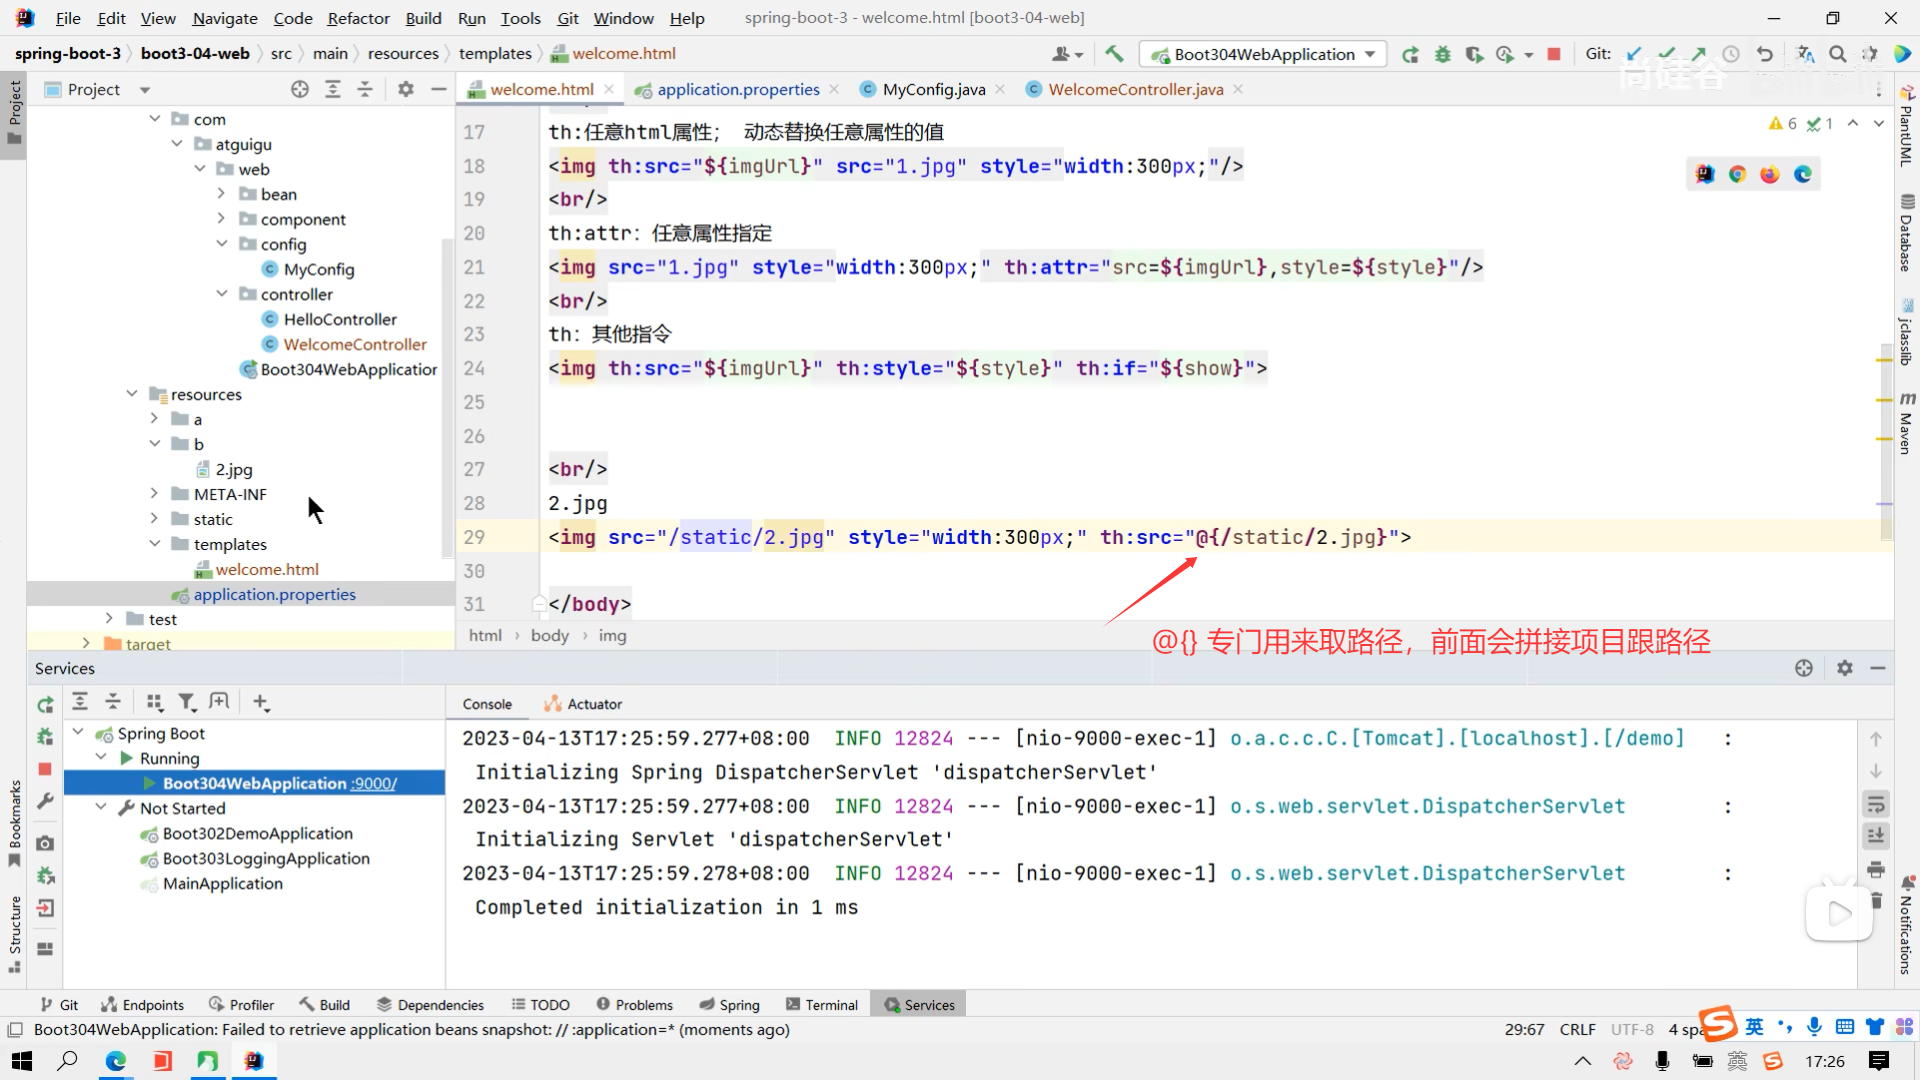Click the Filter icon in Services toolbar
Viewport: 1920px width, 1080px height.
186,702
